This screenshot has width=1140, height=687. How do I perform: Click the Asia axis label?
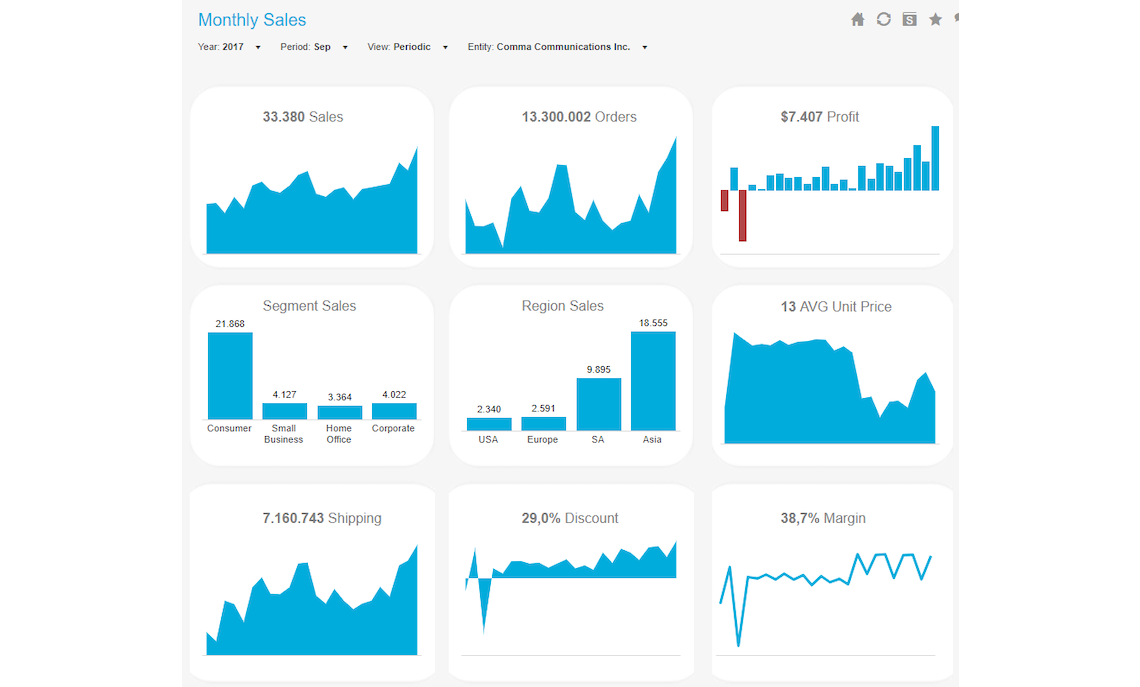tap(652, 439)
